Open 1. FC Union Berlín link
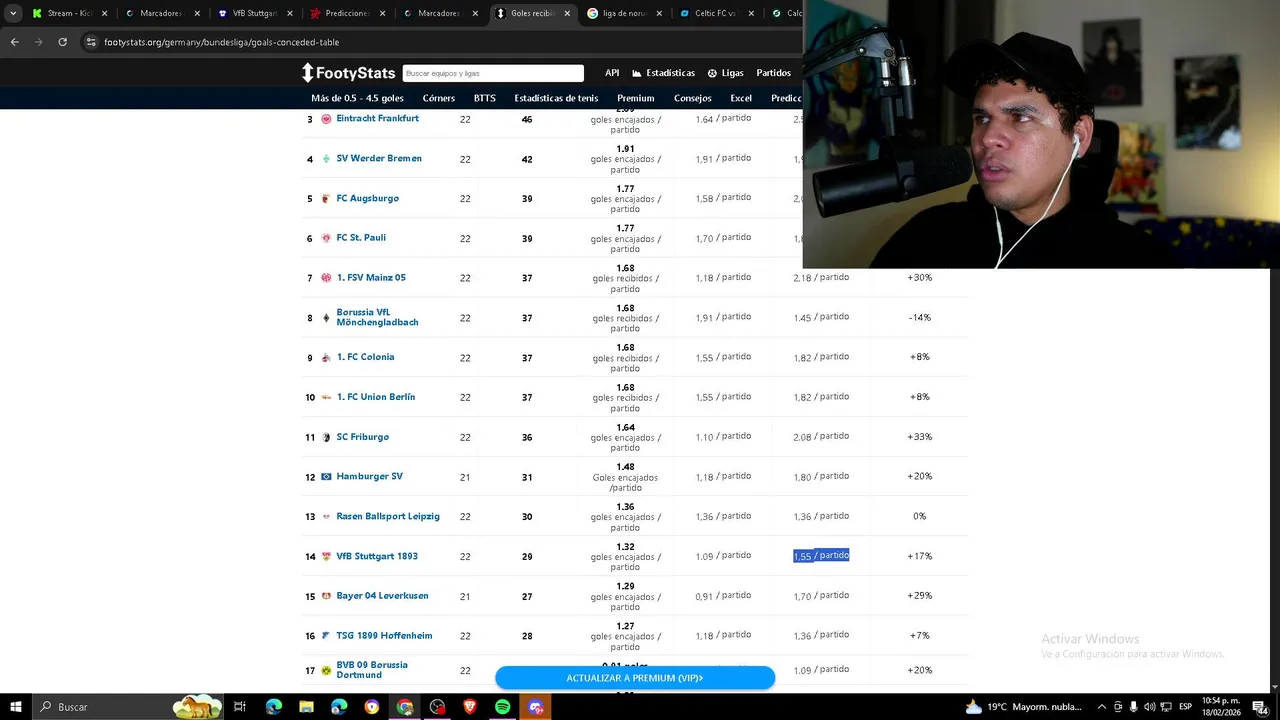The width and height of the screenshot is (1280, 720). pos(375,397)
